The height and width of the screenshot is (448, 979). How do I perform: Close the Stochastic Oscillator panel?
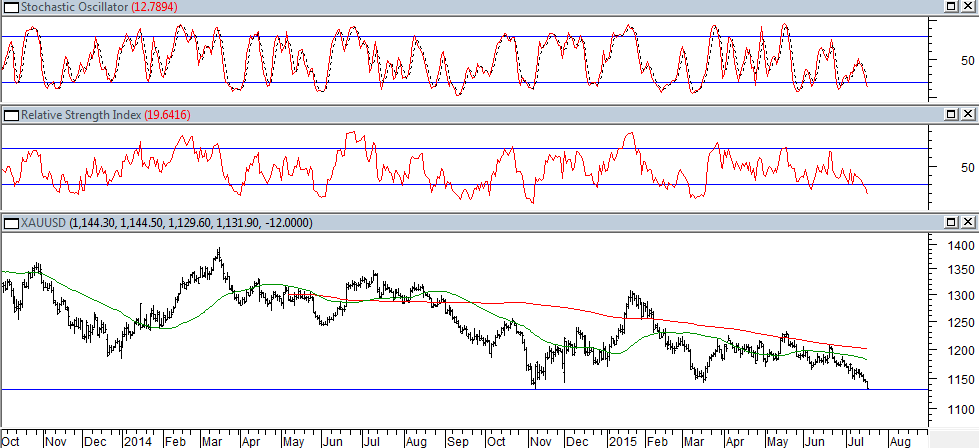coord(969,8)
